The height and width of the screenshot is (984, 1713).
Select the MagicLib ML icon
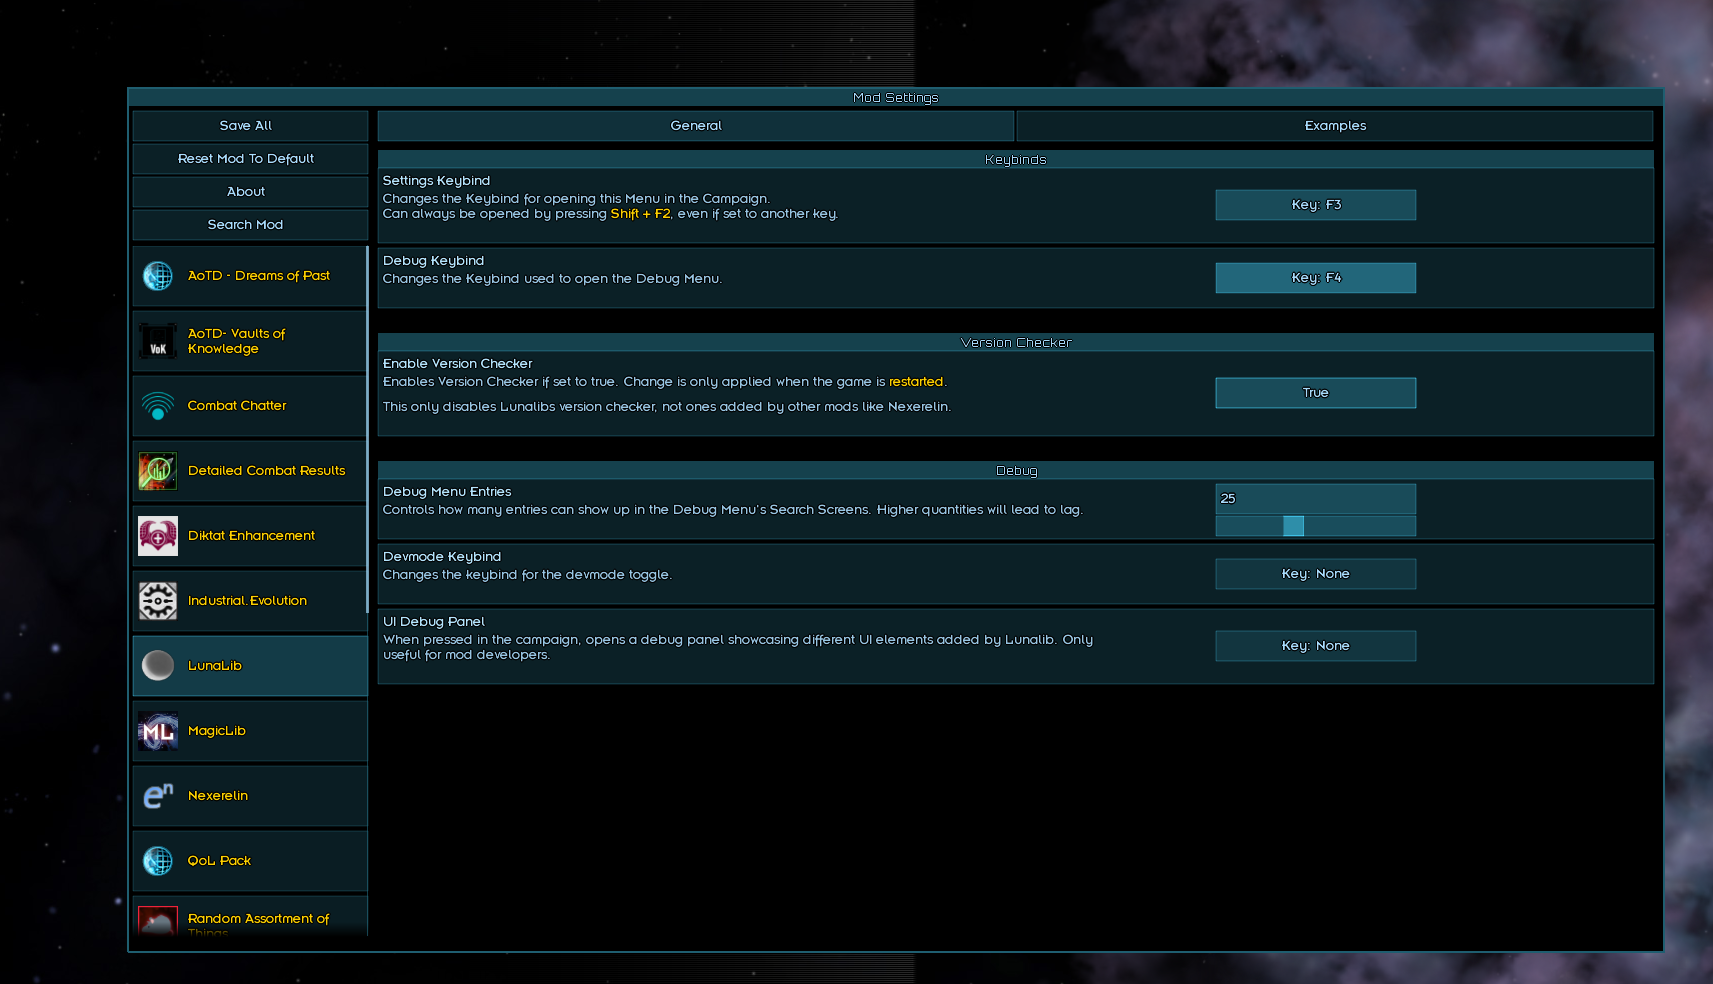pyautogui.click(x=158, y=731)
